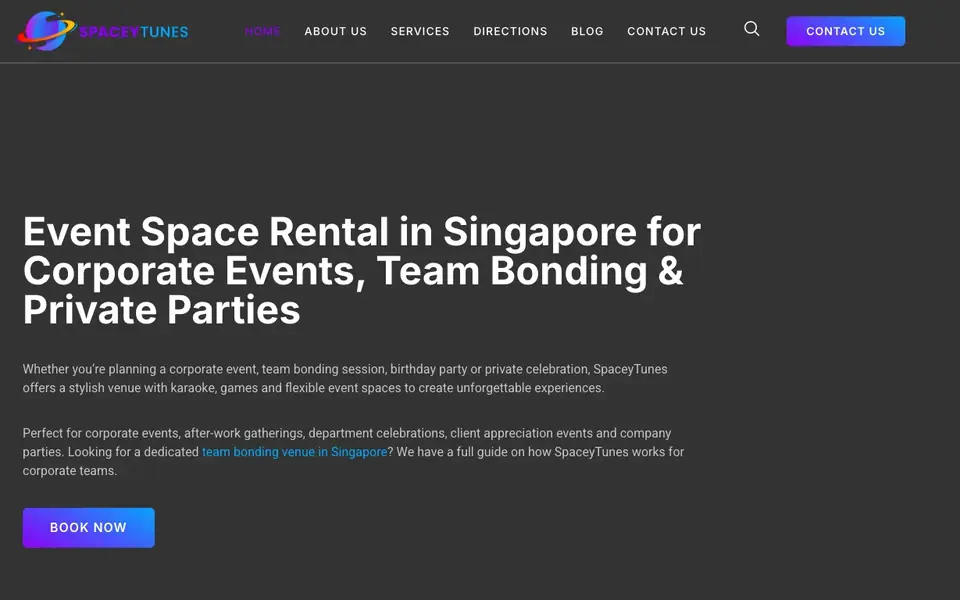Viewport: 960px width, 600px height.
Task: Click the gradient Contact Us header button
Action: pos(846,31)
